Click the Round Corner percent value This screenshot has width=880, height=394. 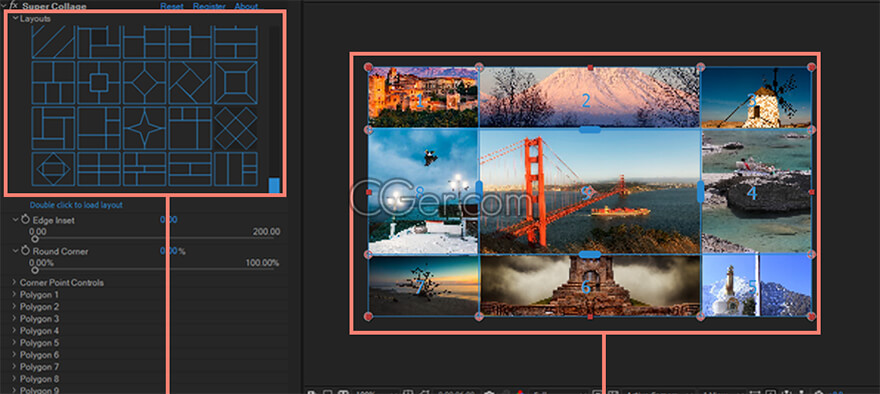pos(173,251)
